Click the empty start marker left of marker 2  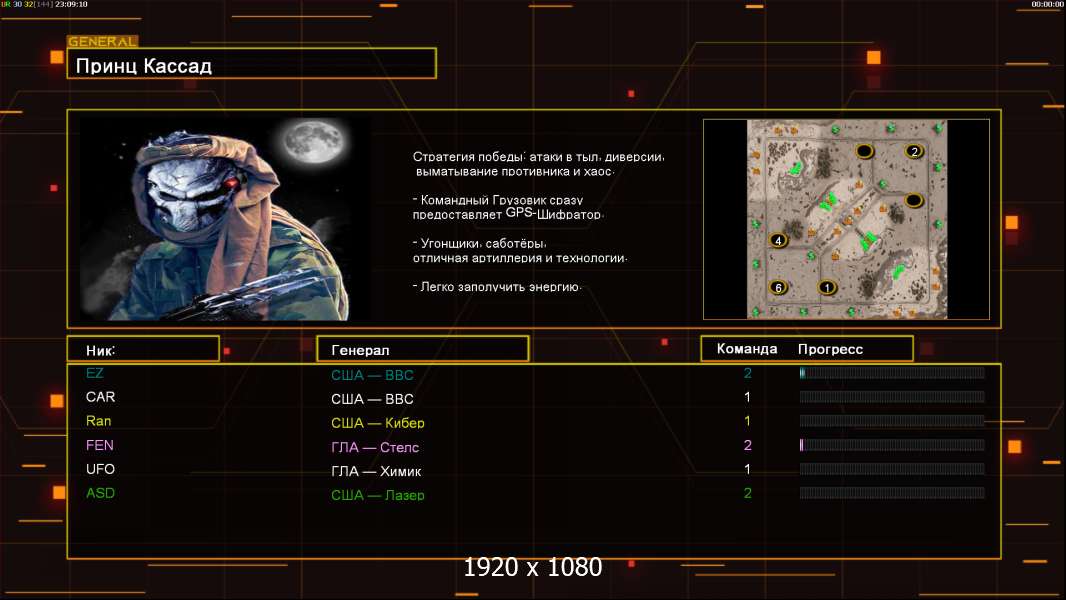(864, 151)
